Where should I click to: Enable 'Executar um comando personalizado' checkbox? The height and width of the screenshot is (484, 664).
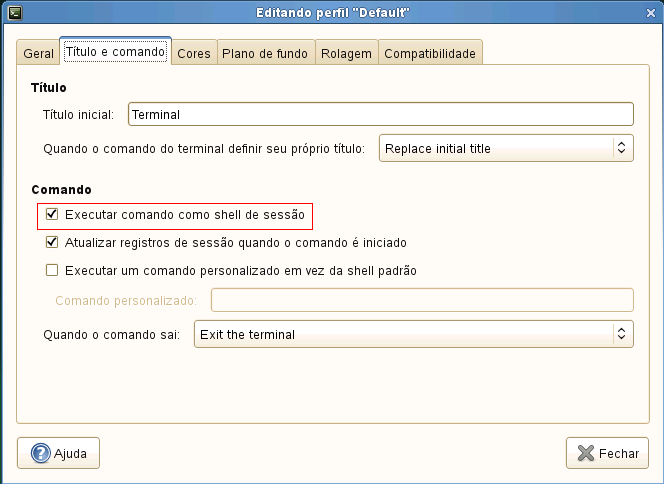click(x=52, y=270)
